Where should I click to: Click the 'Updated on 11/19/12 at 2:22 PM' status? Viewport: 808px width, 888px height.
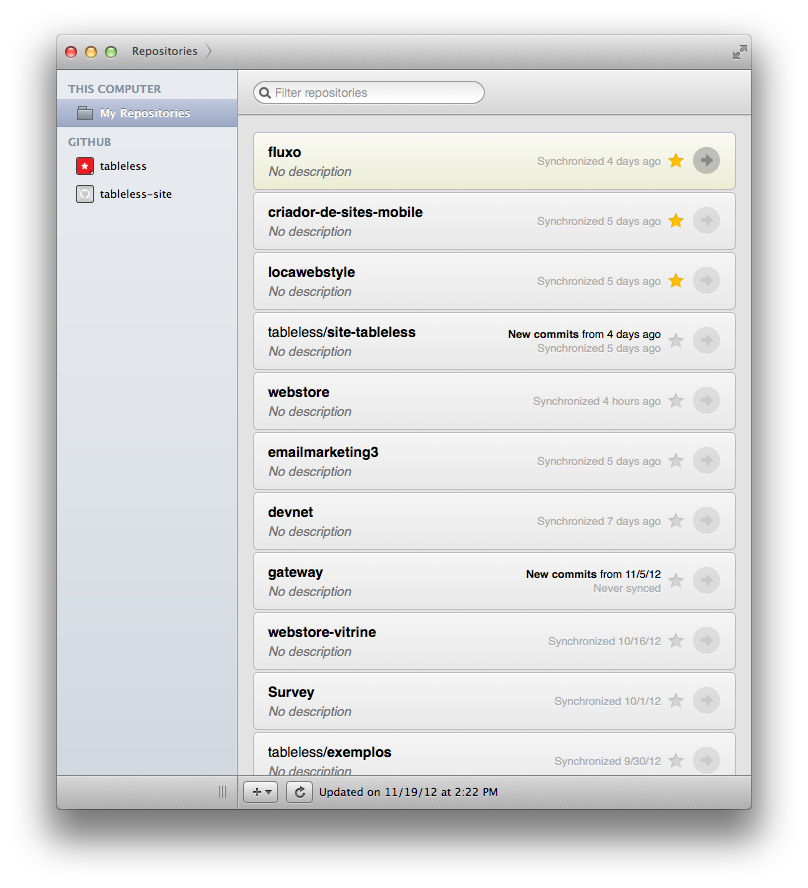click(x=408, y=792)
